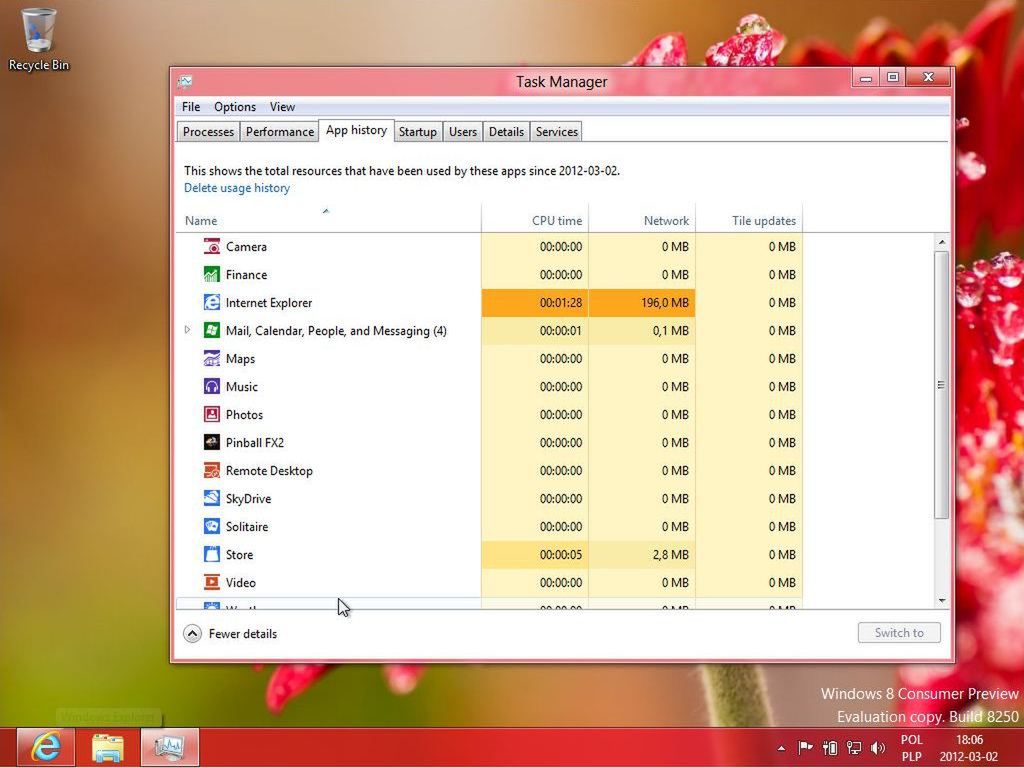
Task: Click the Music headphones icon
Action: [212, 387]
